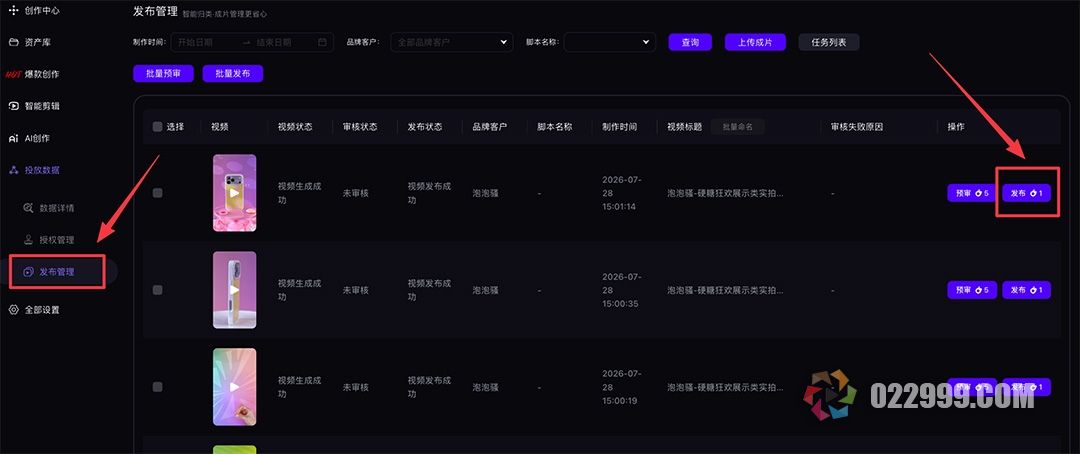Tick the checkbox for the 15:00:35 video row
Screen dimensions: 1080x454
tap(157, 290)
